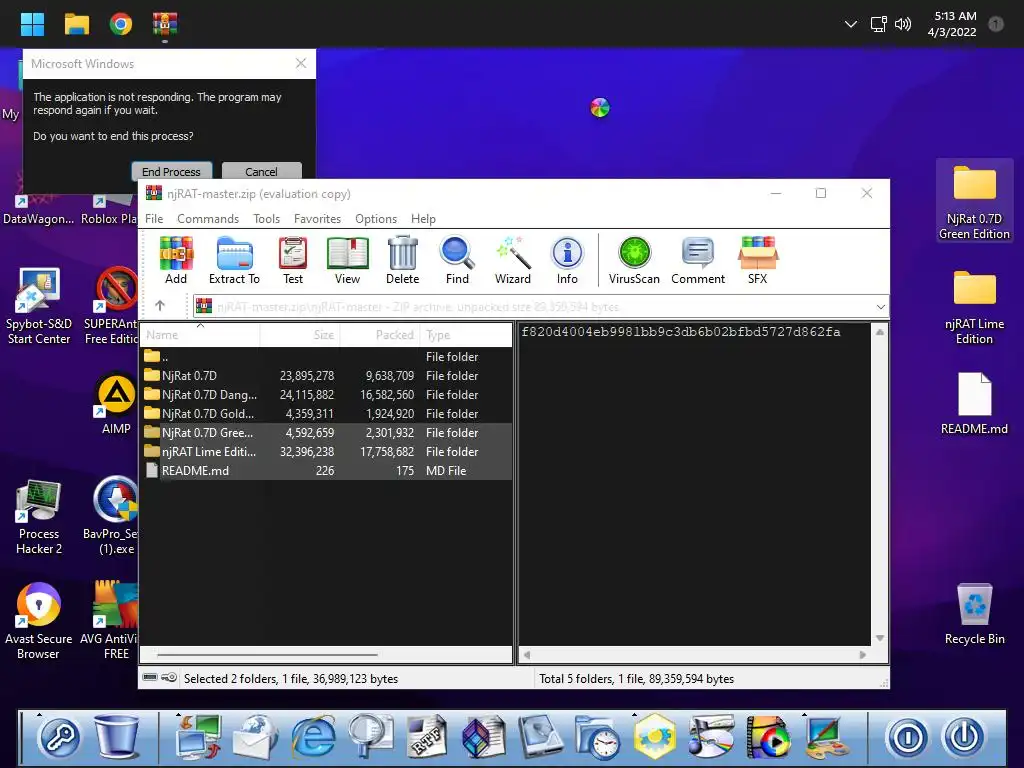The width and height of the screenshot is (1024, 768).
Task: Click the comment pane scroll left arrow
Action: pyautogui.click(x=527, y=654)
